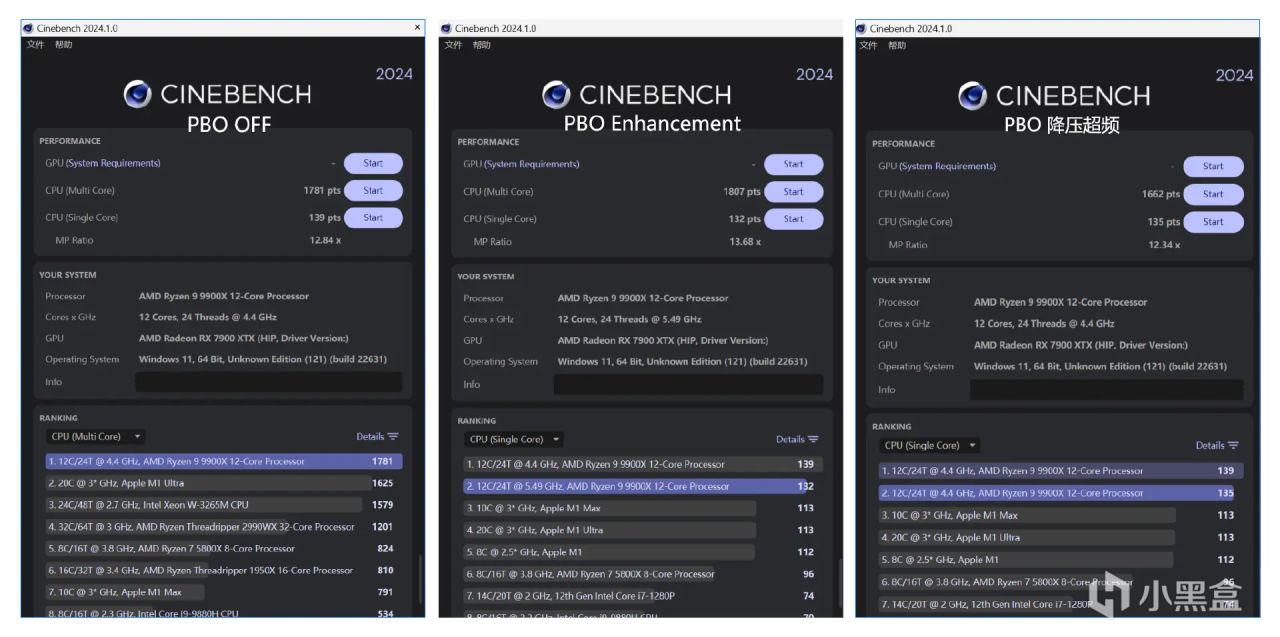The height and width of the screenshot is (637, 1280).
Task: Click 13.68 x MP Ratio value
Action: click(x=745, y=242)
